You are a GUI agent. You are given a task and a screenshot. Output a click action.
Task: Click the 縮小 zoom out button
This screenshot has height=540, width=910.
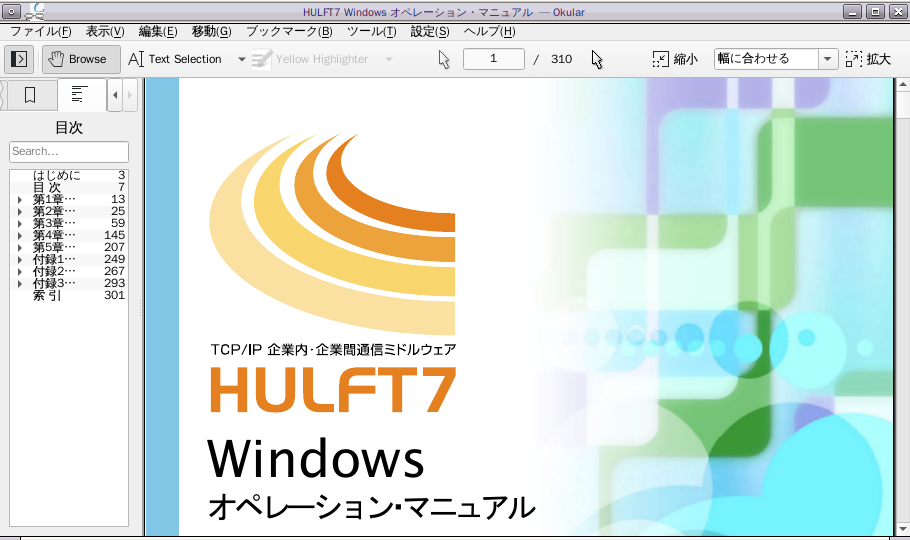coord(675,59)
